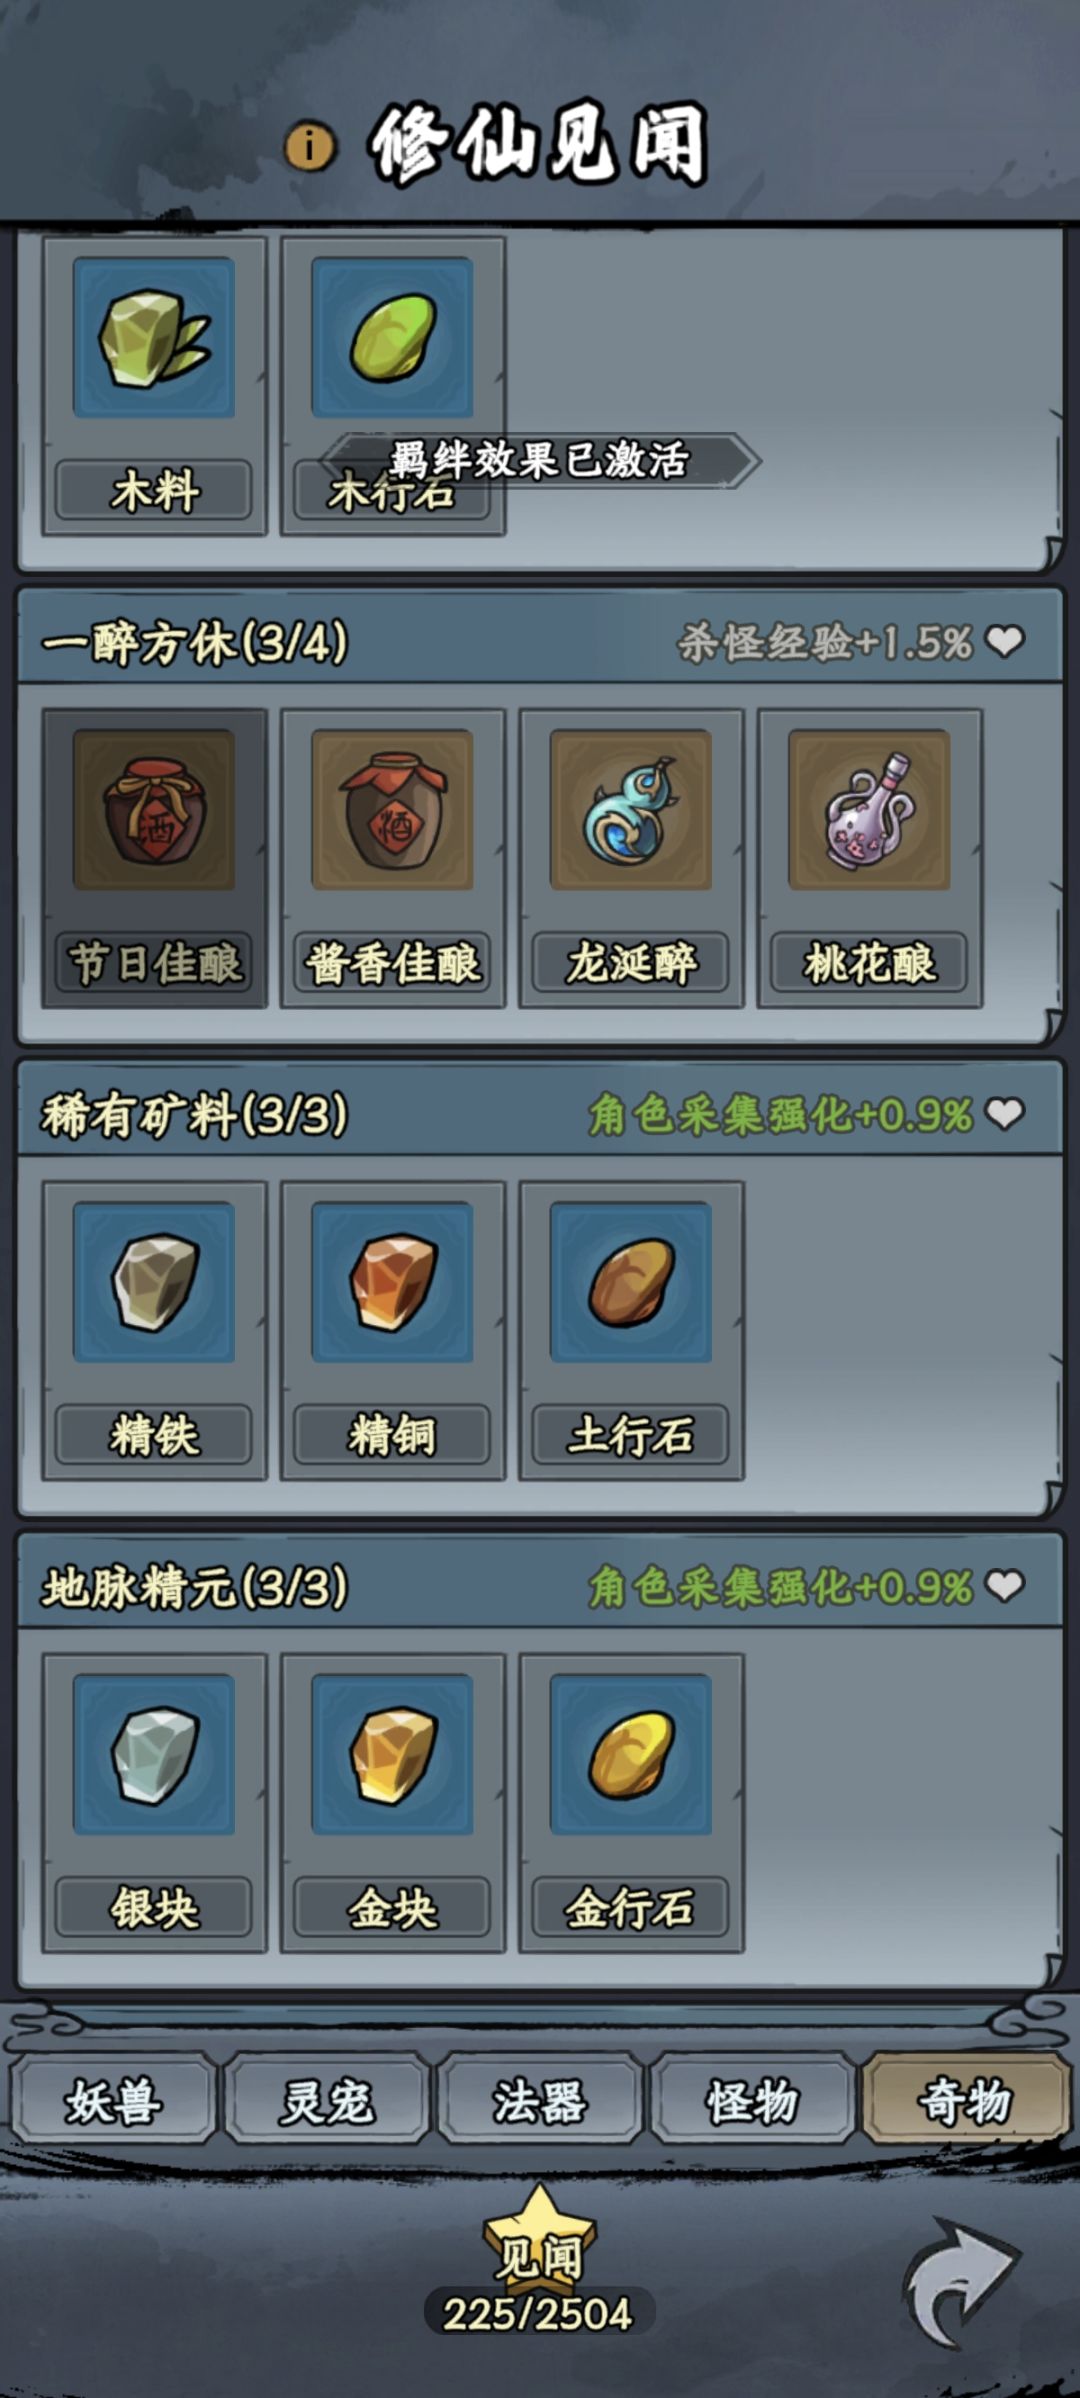The height and width of the screenshot is (2398, 1080).
Task: Toggle the heart on 稀有矿料 bonus
Action: click(1005, 1113)
